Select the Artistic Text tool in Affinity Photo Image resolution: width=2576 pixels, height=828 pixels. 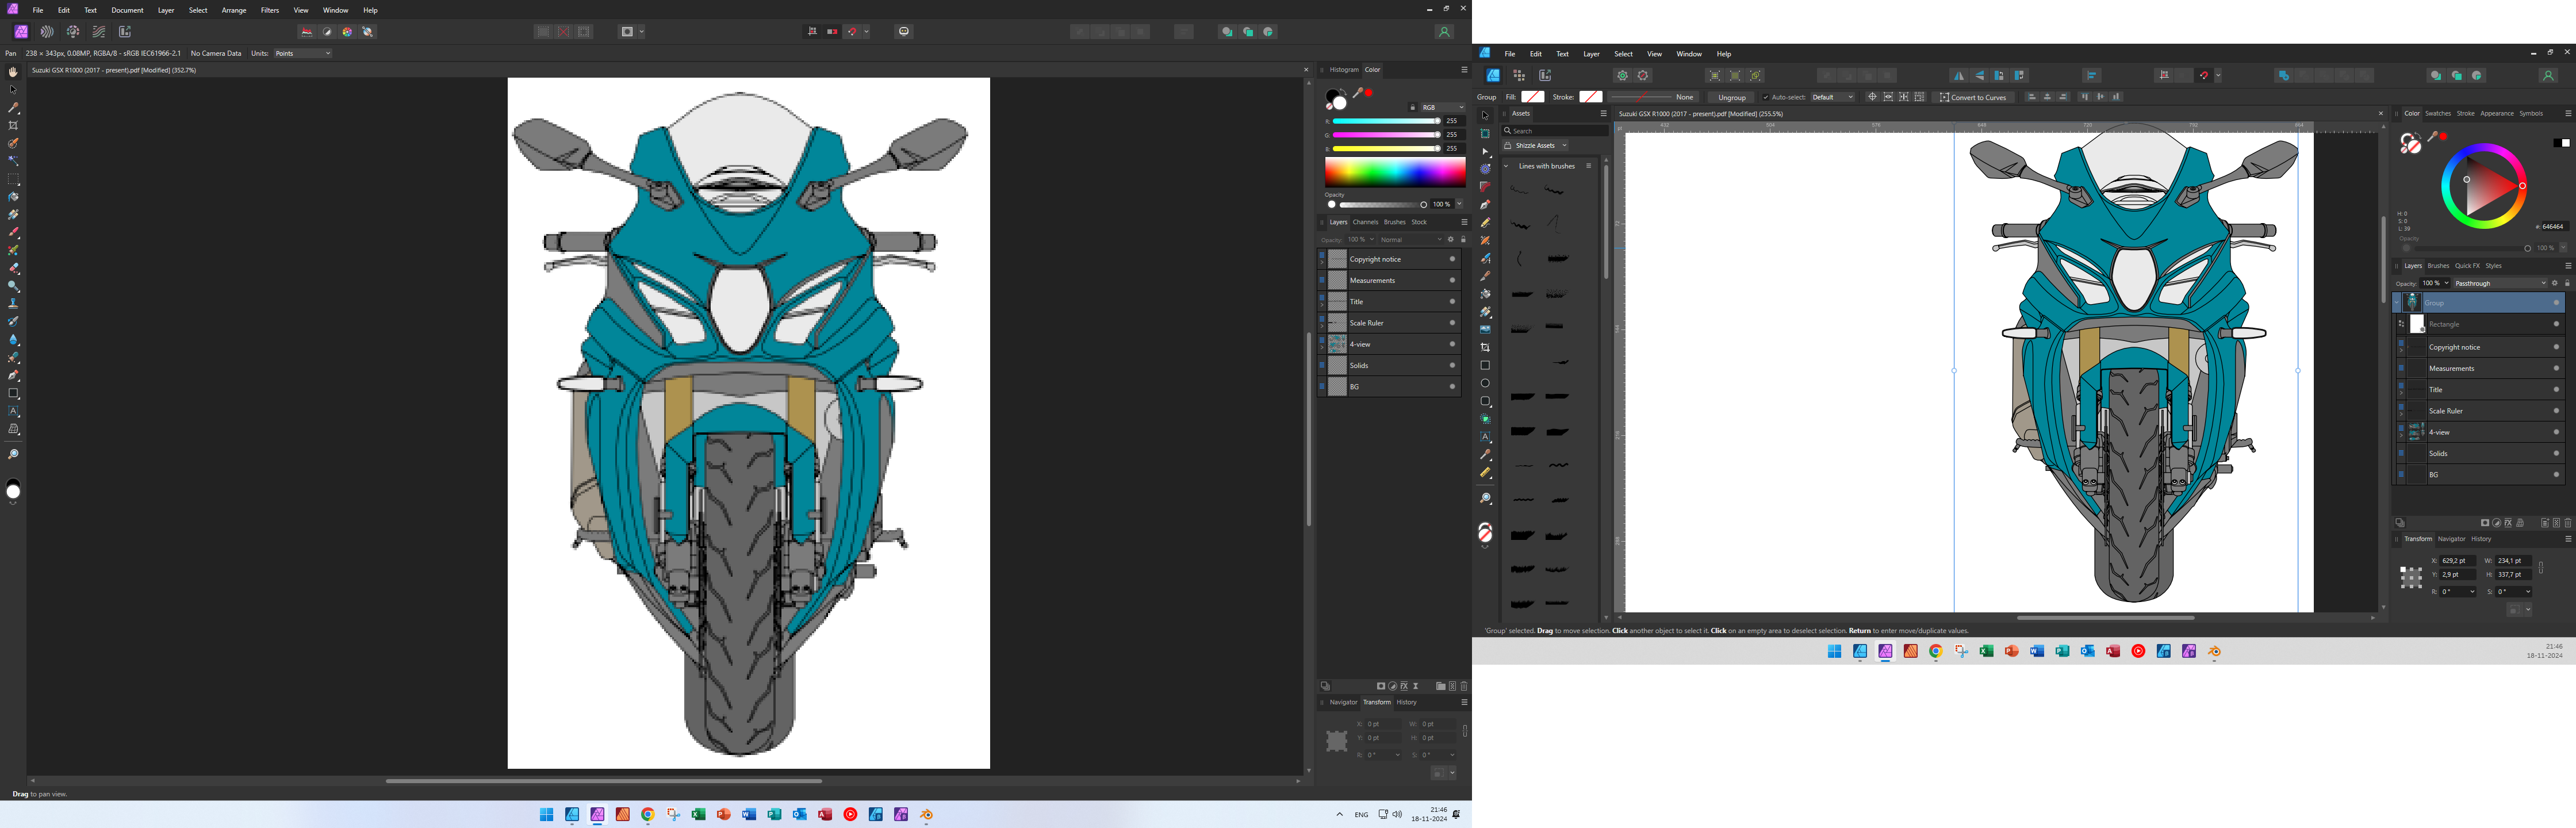(13, 411)
